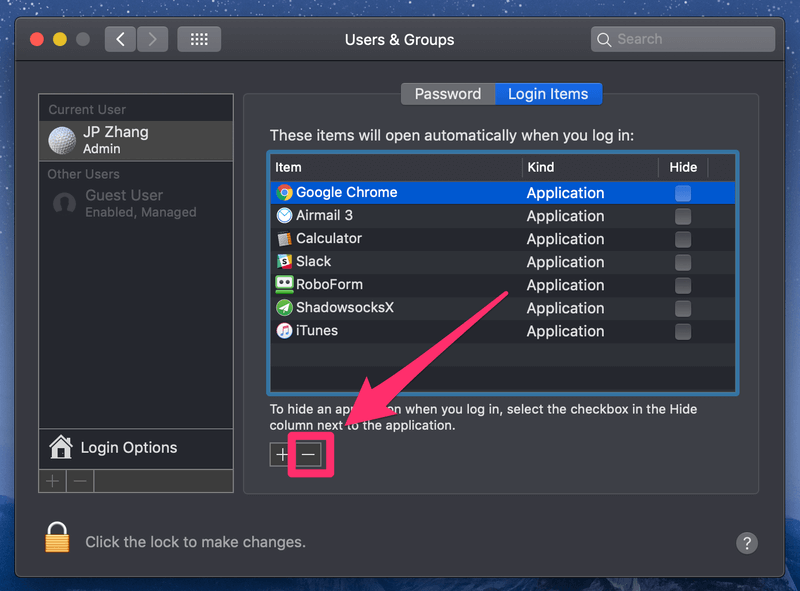Select the ShadowsocksX row name
The image size is (800, 591).
345,307
